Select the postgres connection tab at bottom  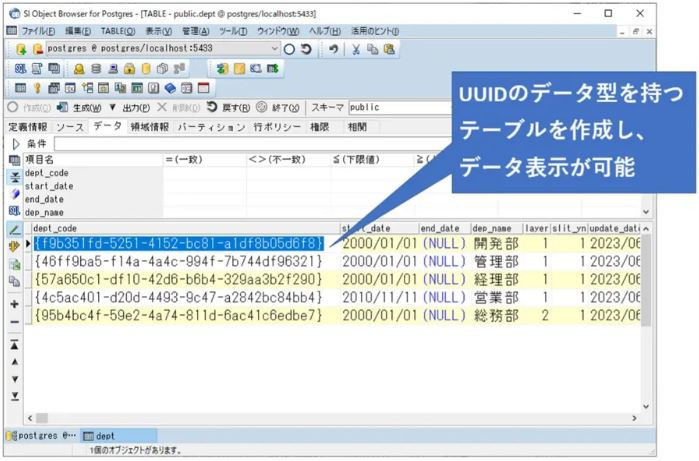[x=41, y=436]
